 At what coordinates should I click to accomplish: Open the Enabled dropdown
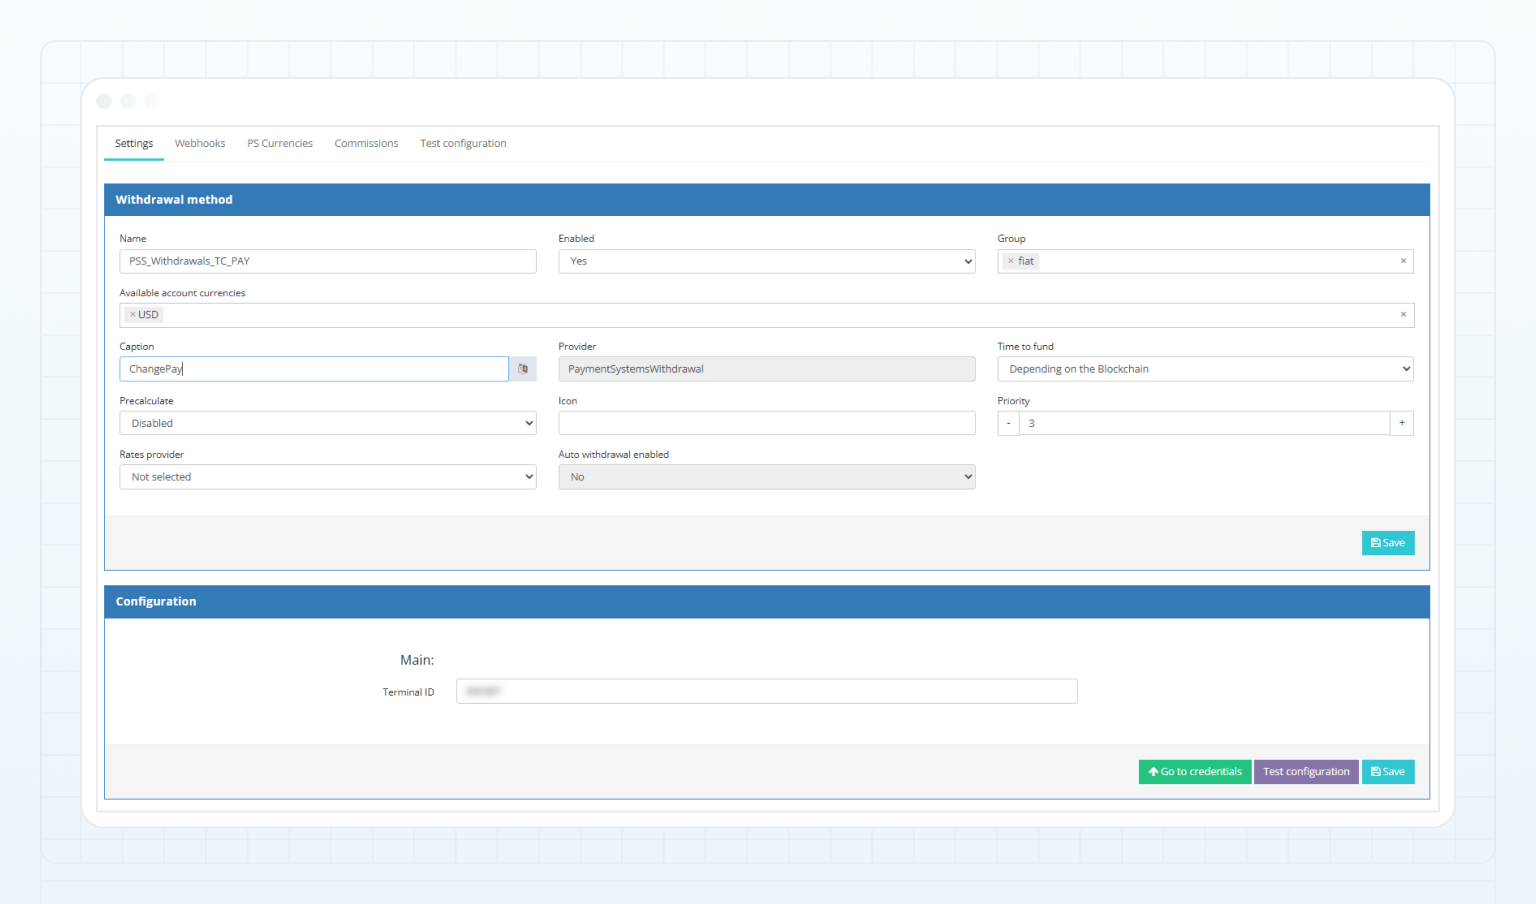pos(766,260)
